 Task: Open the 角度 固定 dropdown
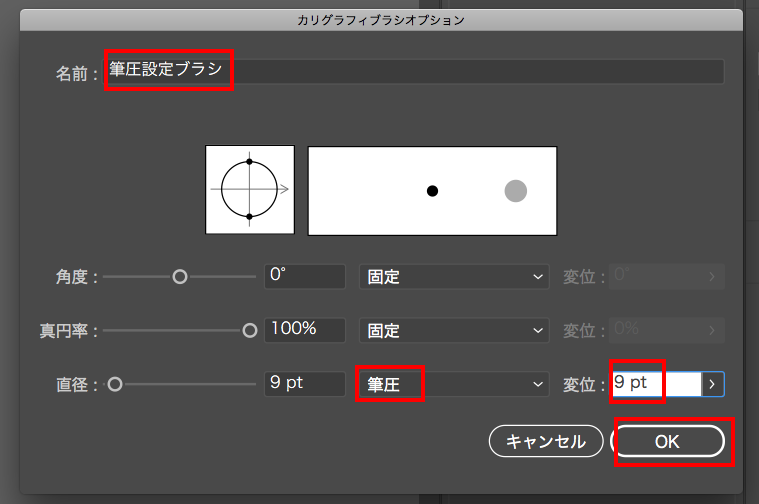click(454, 276)
